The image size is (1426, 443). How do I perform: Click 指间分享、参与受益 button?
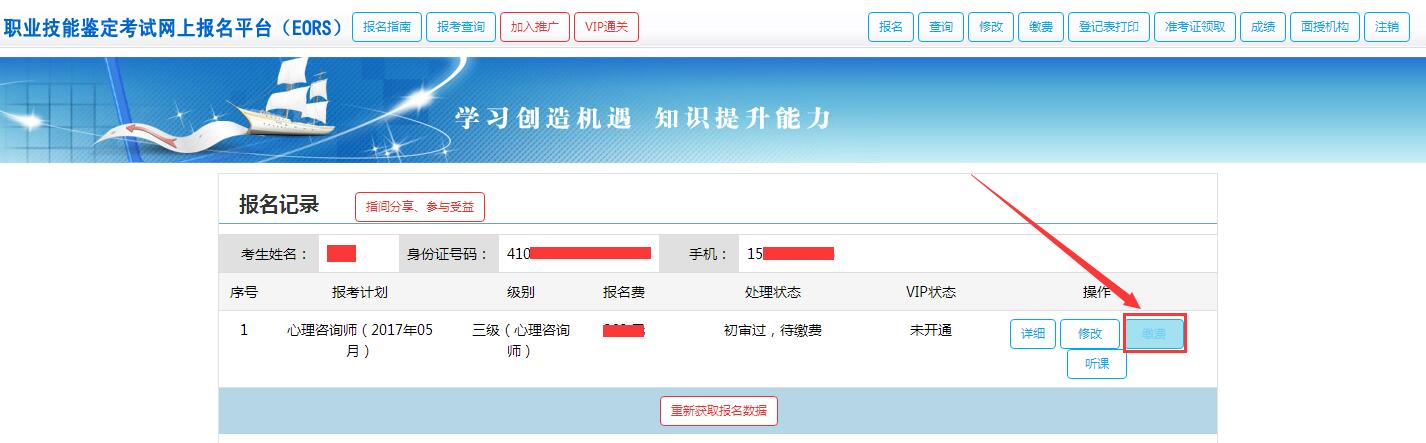pos(420,207)
